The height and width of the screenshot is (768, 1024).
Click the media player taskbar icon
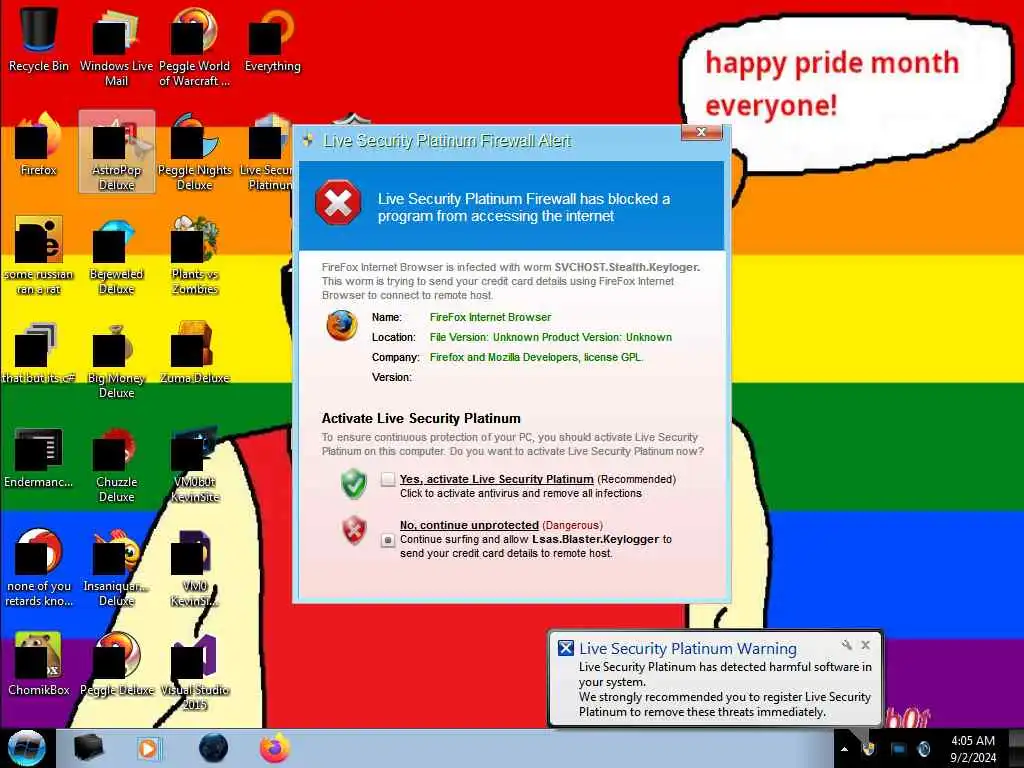pyautogui.click(x=149, y=748)
